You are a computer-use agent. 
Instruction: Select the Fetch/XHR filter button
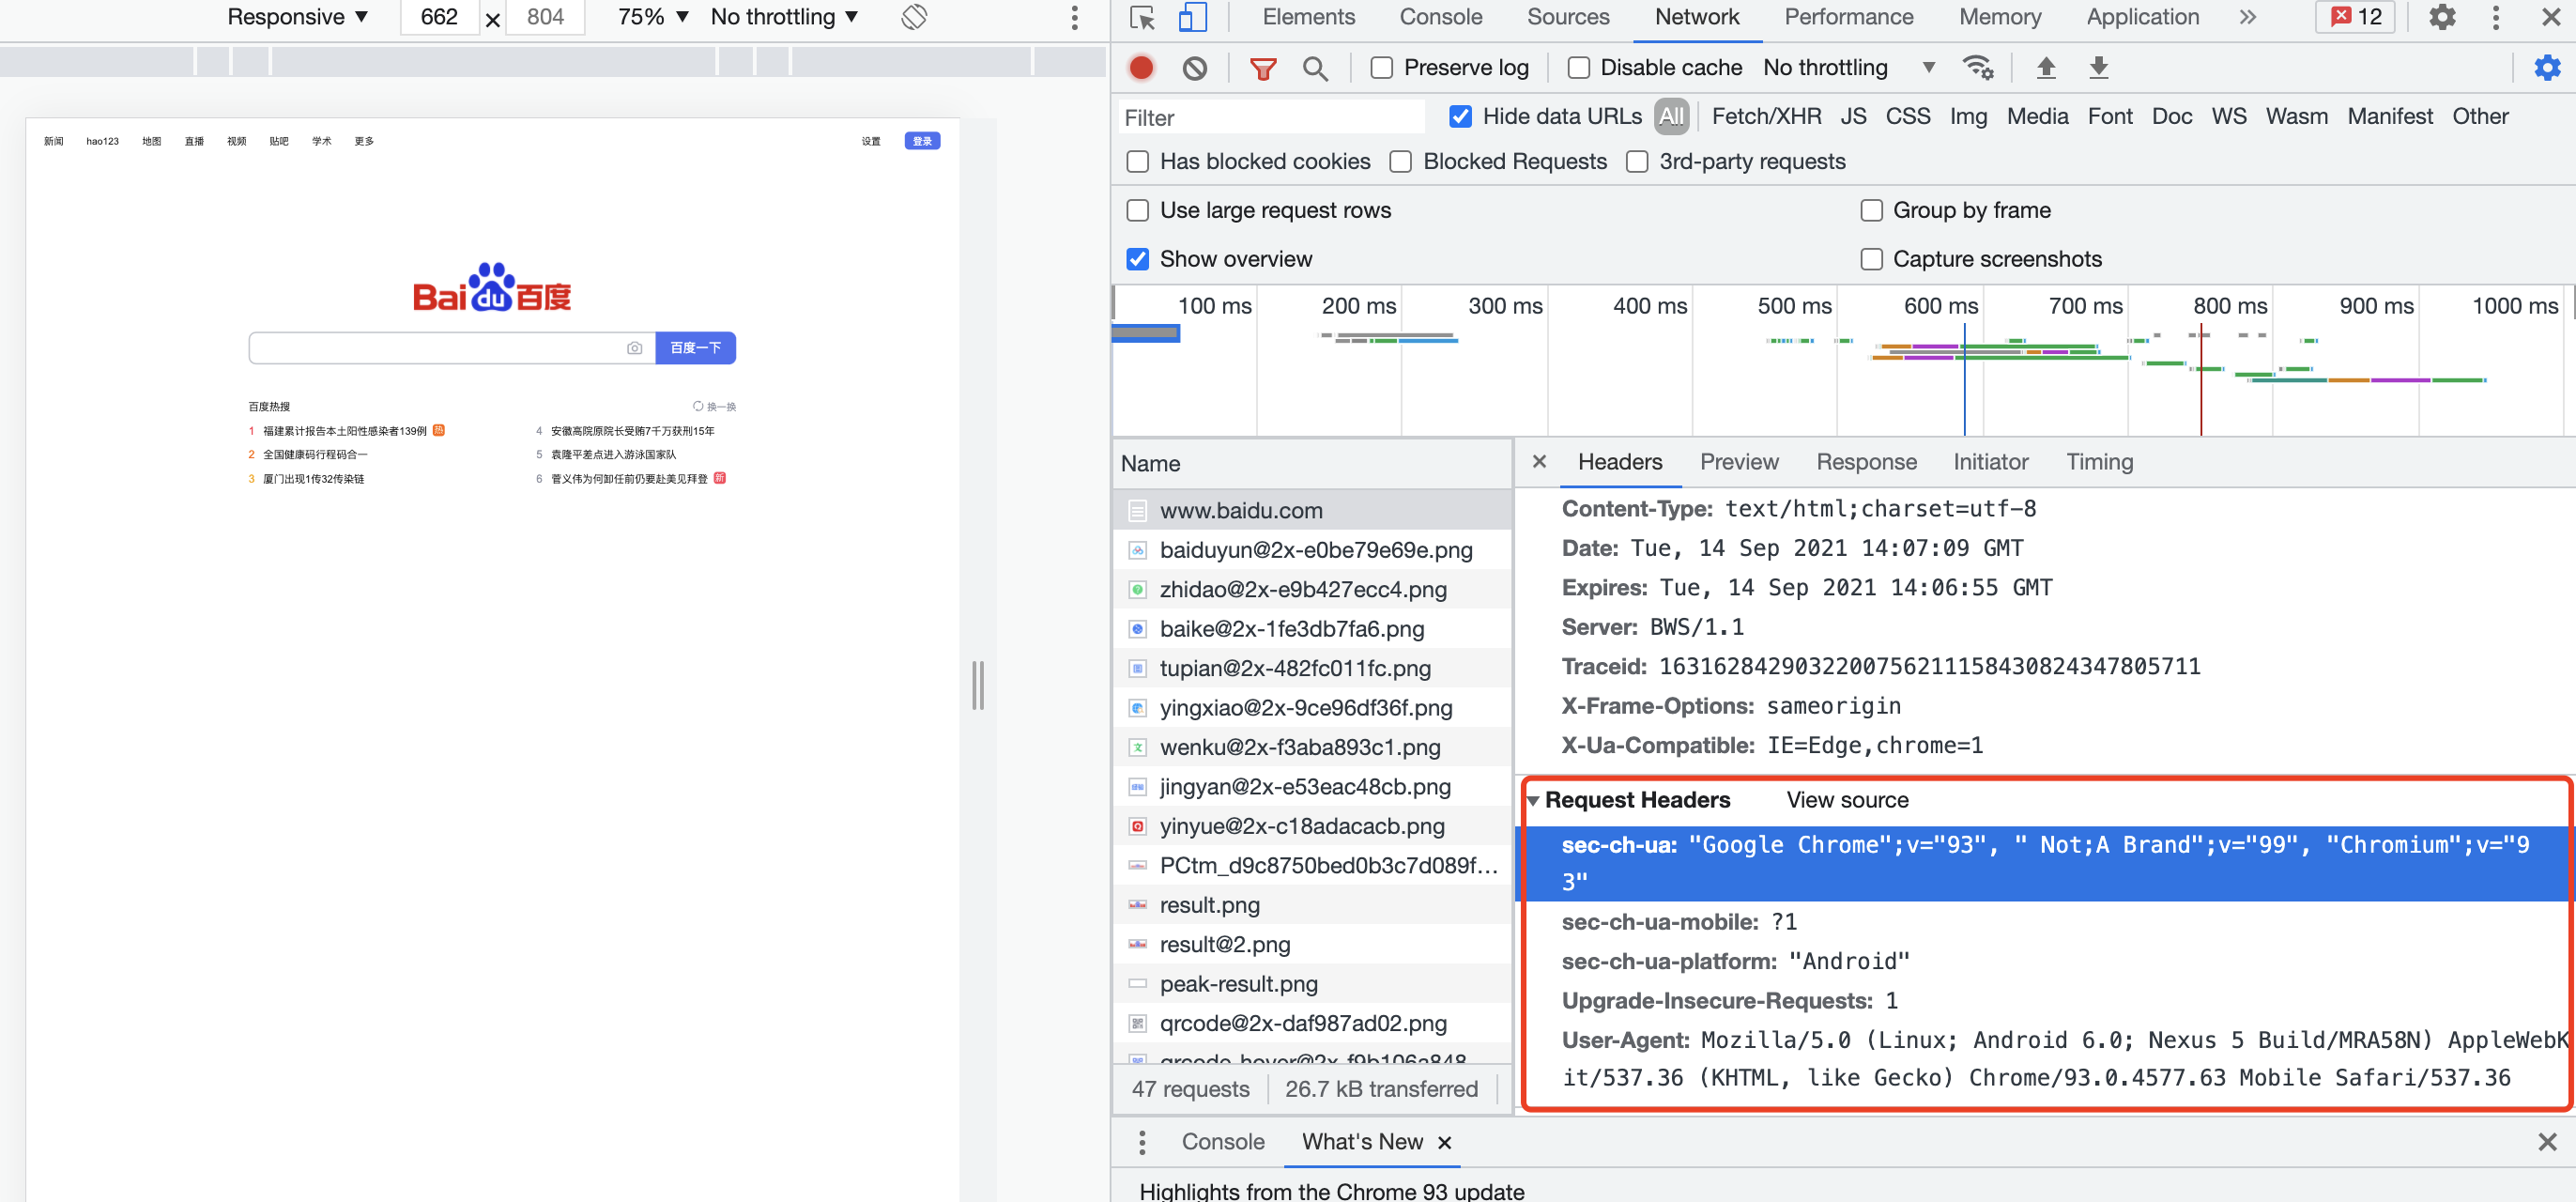(1766, 117)
